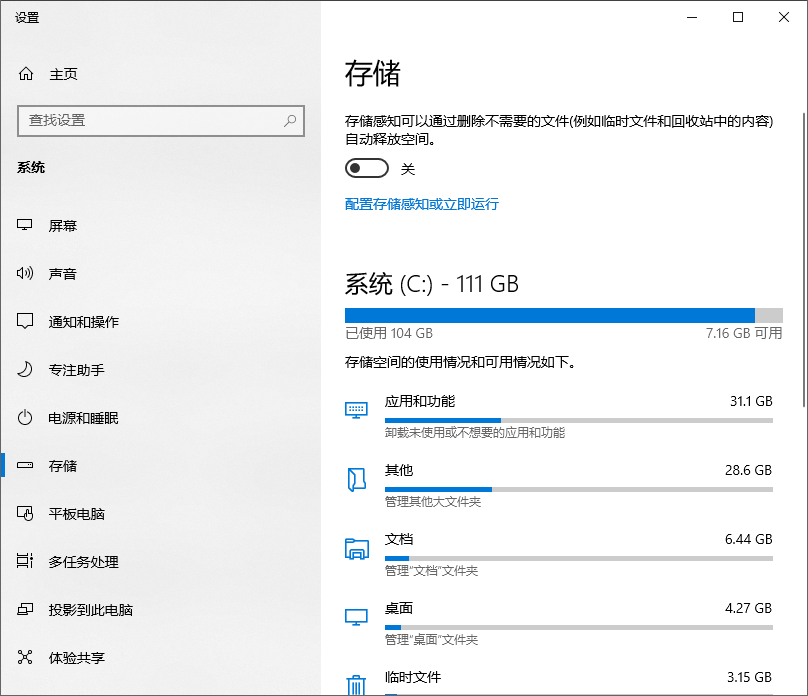Image resolution: width=808 pixels, height=696 pixels.
Task: Click the 文档 folder icon
Action: click(x=357, y=548)
